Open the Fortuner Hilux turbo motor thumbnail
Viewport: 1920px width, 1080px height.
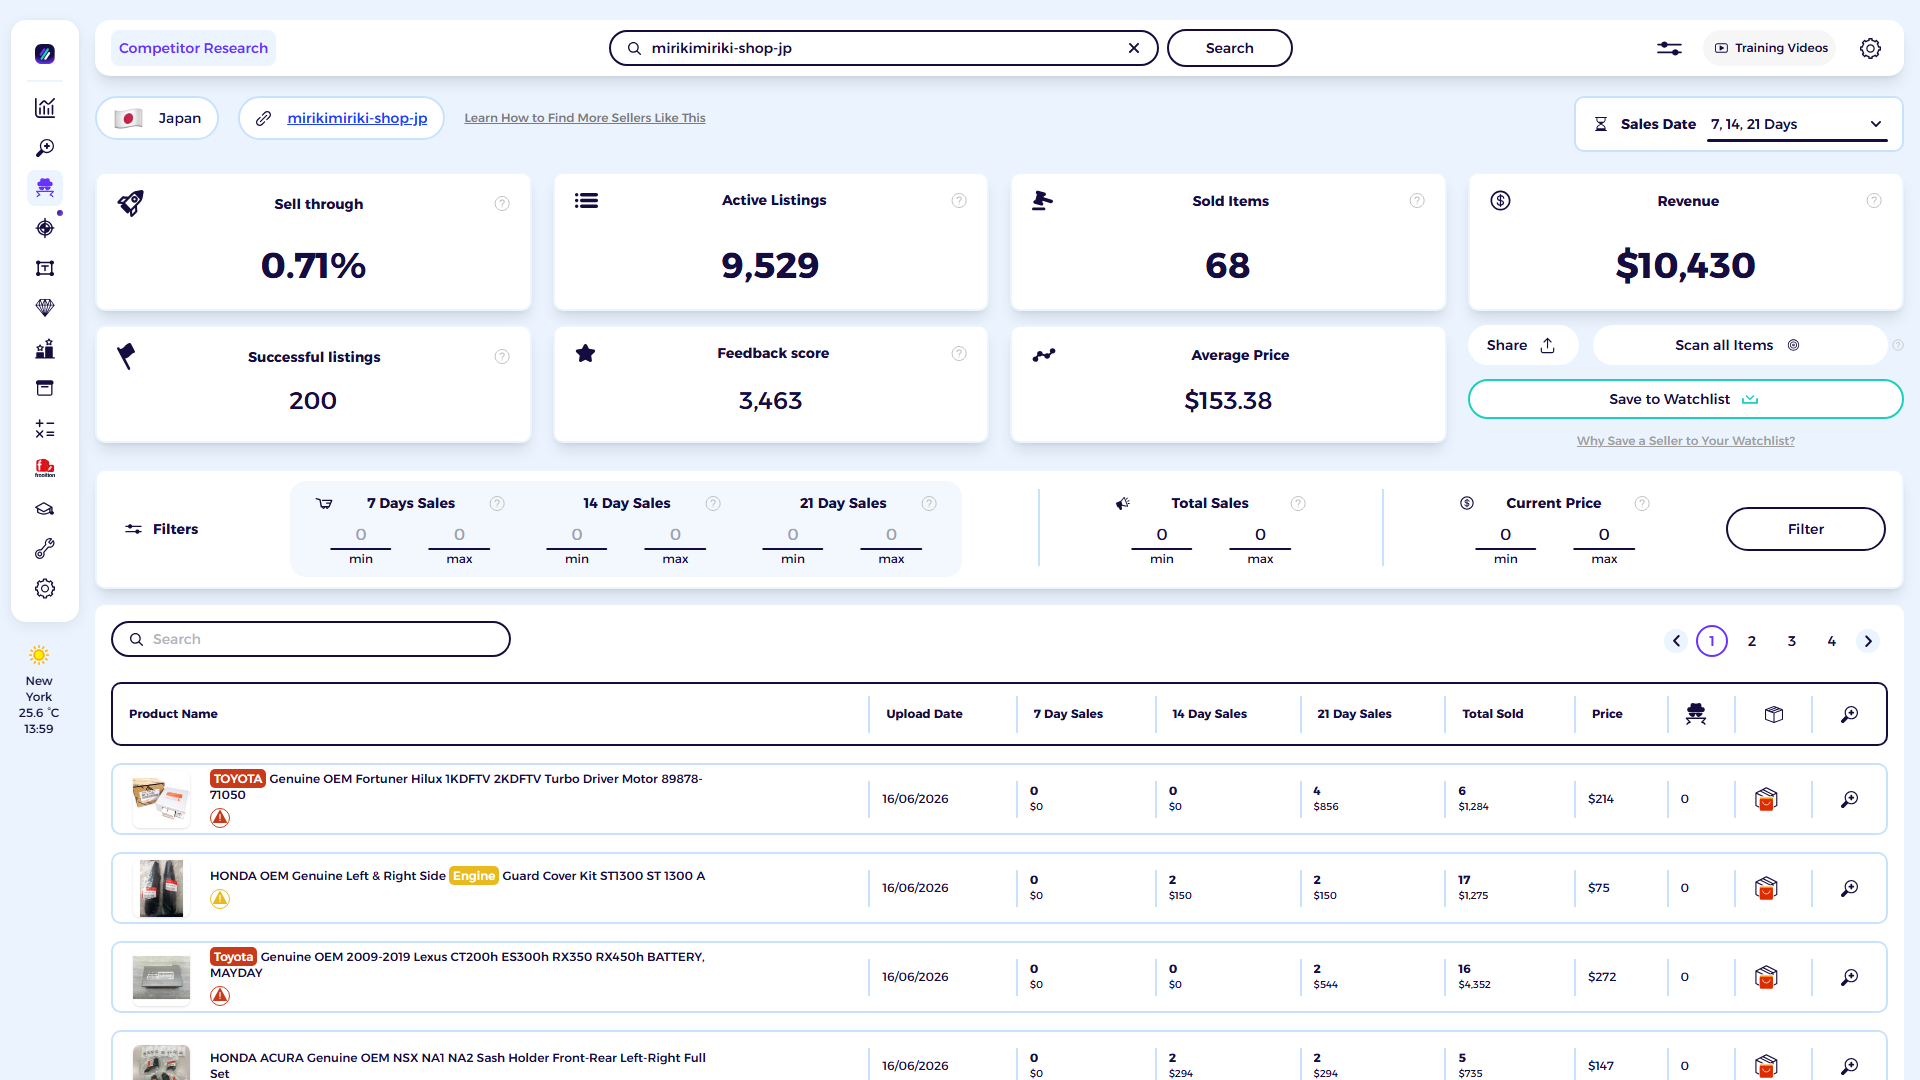[161, 799]
